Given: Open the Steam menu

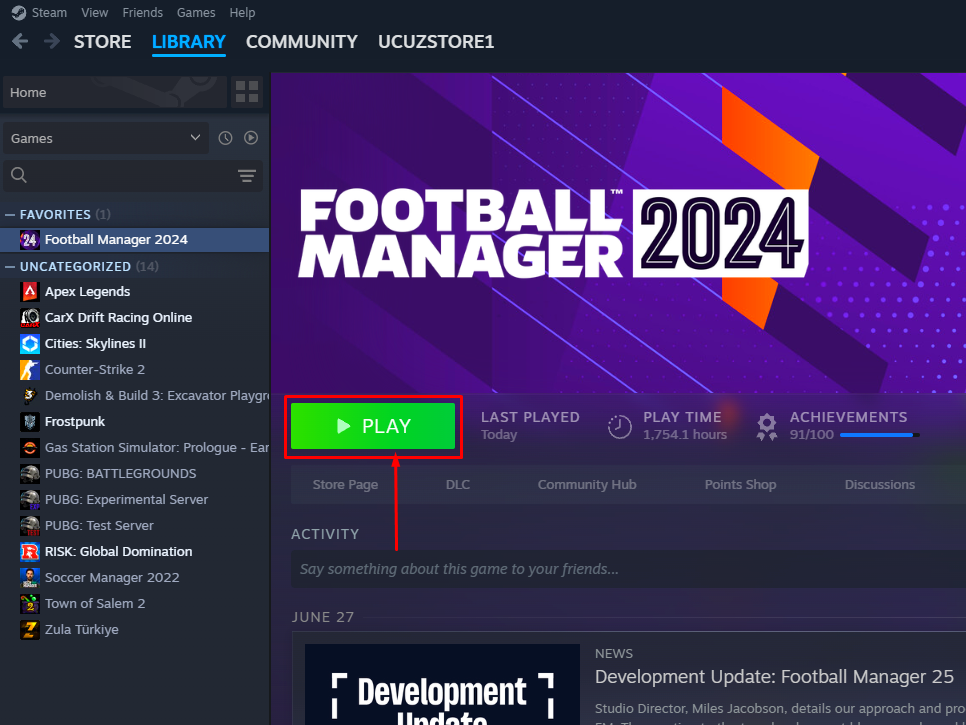Looking at the screenshot, I should click(x=49, y=12).
